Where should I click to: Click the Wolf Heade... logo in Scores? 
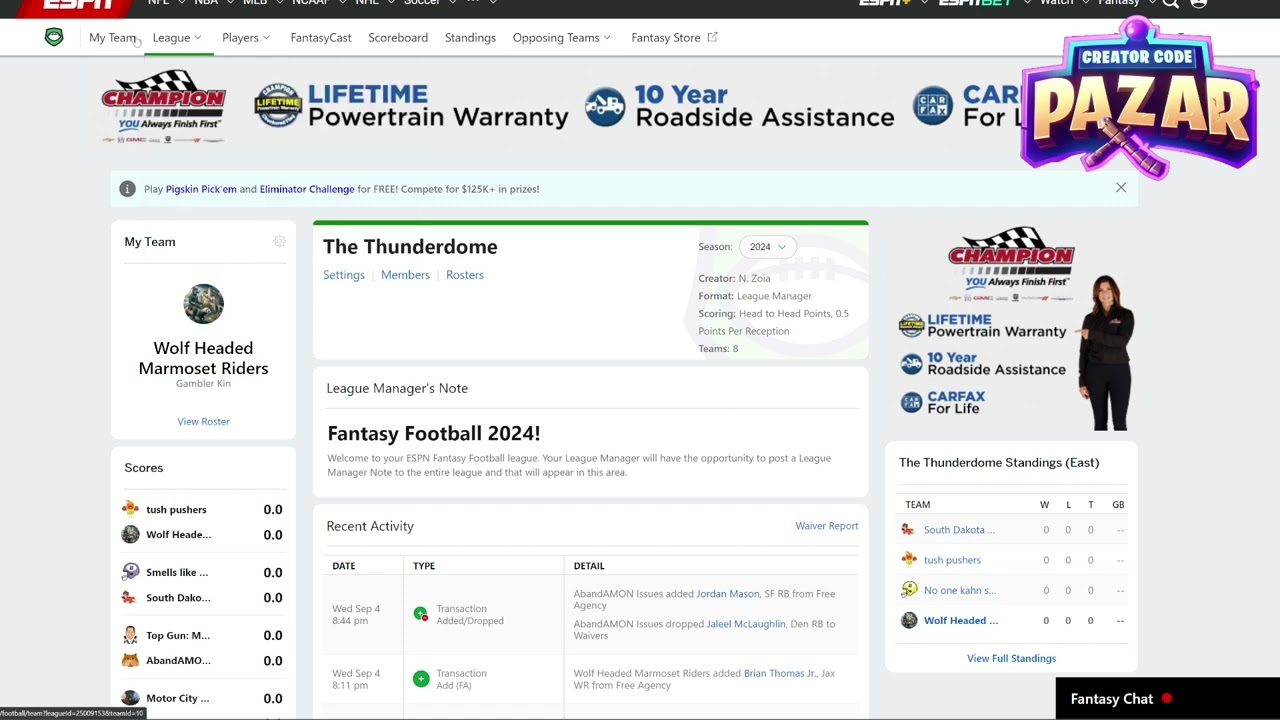130,534
